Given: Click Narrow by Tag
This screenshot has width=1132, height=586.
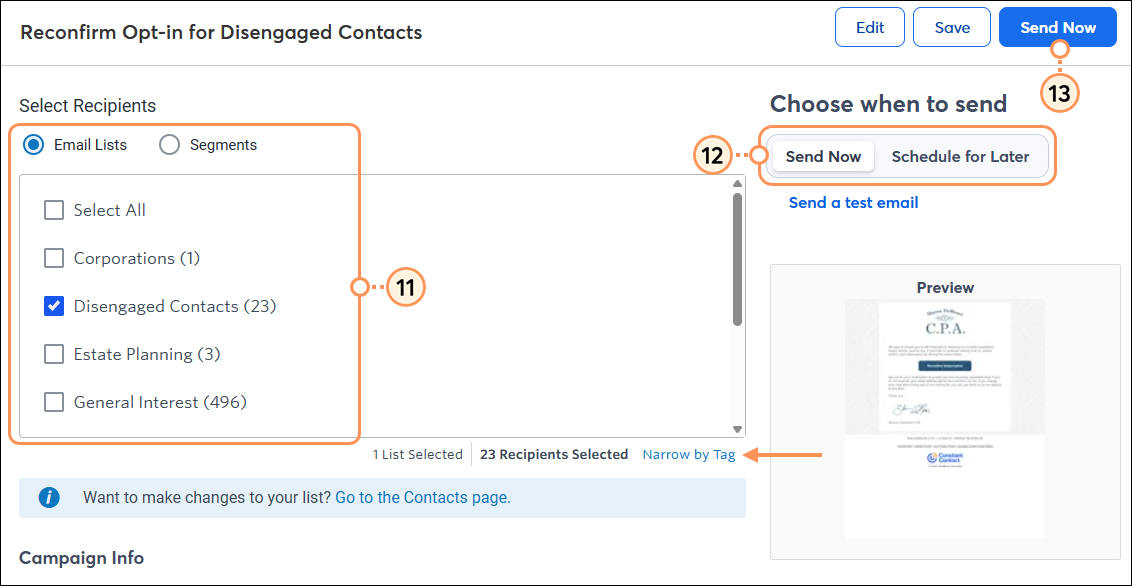Looking at the screenshot, I should point(688,454).
